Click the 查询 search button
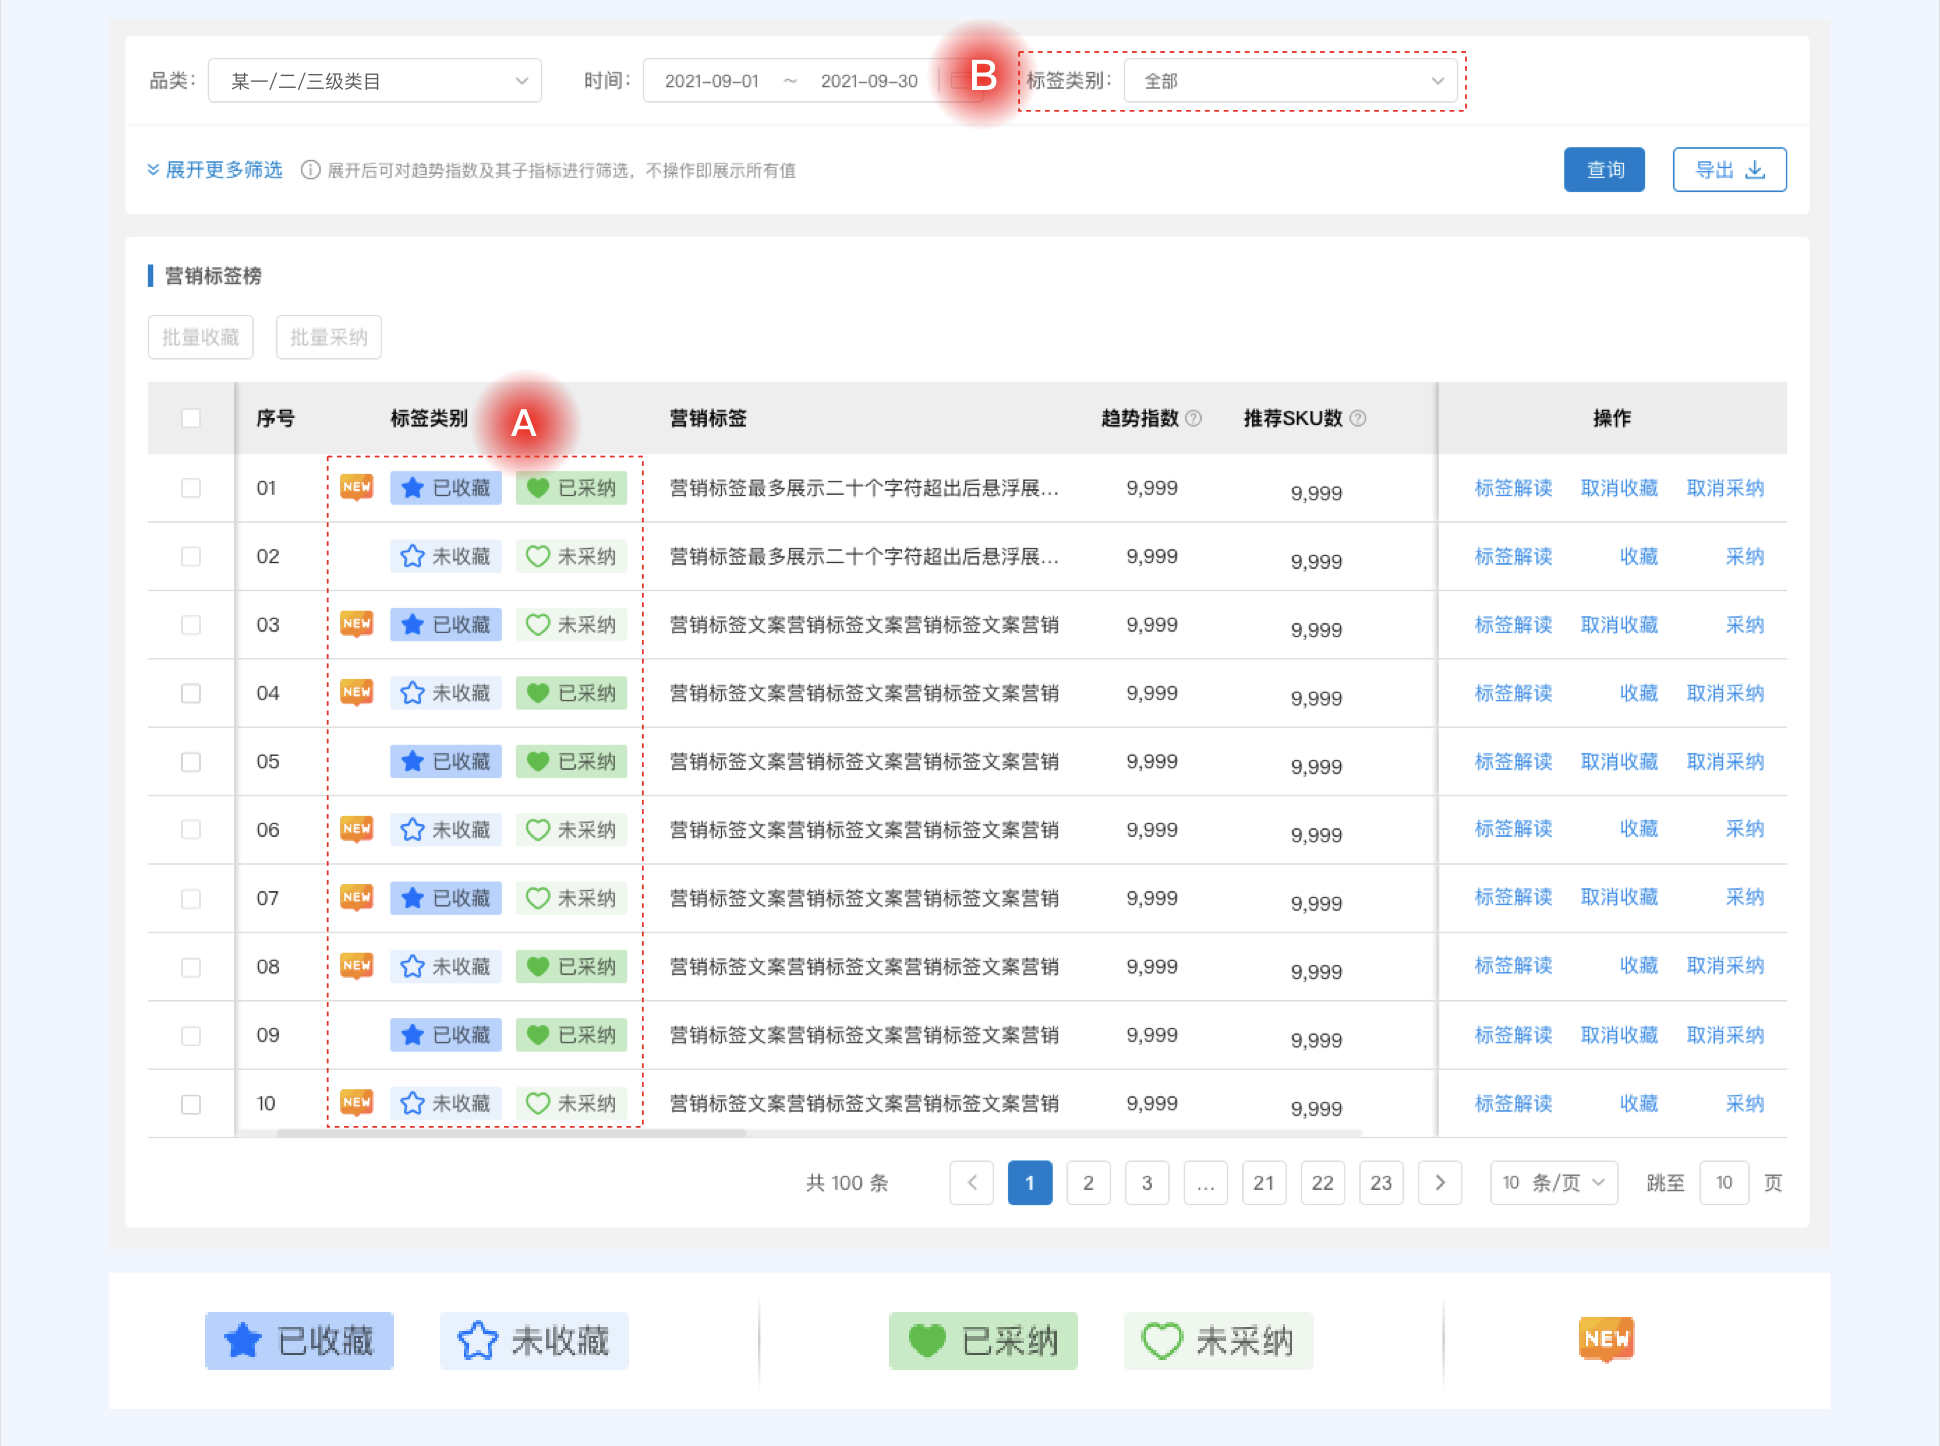Screen dimensions: 1940x1446 [x=1605, y=170]
